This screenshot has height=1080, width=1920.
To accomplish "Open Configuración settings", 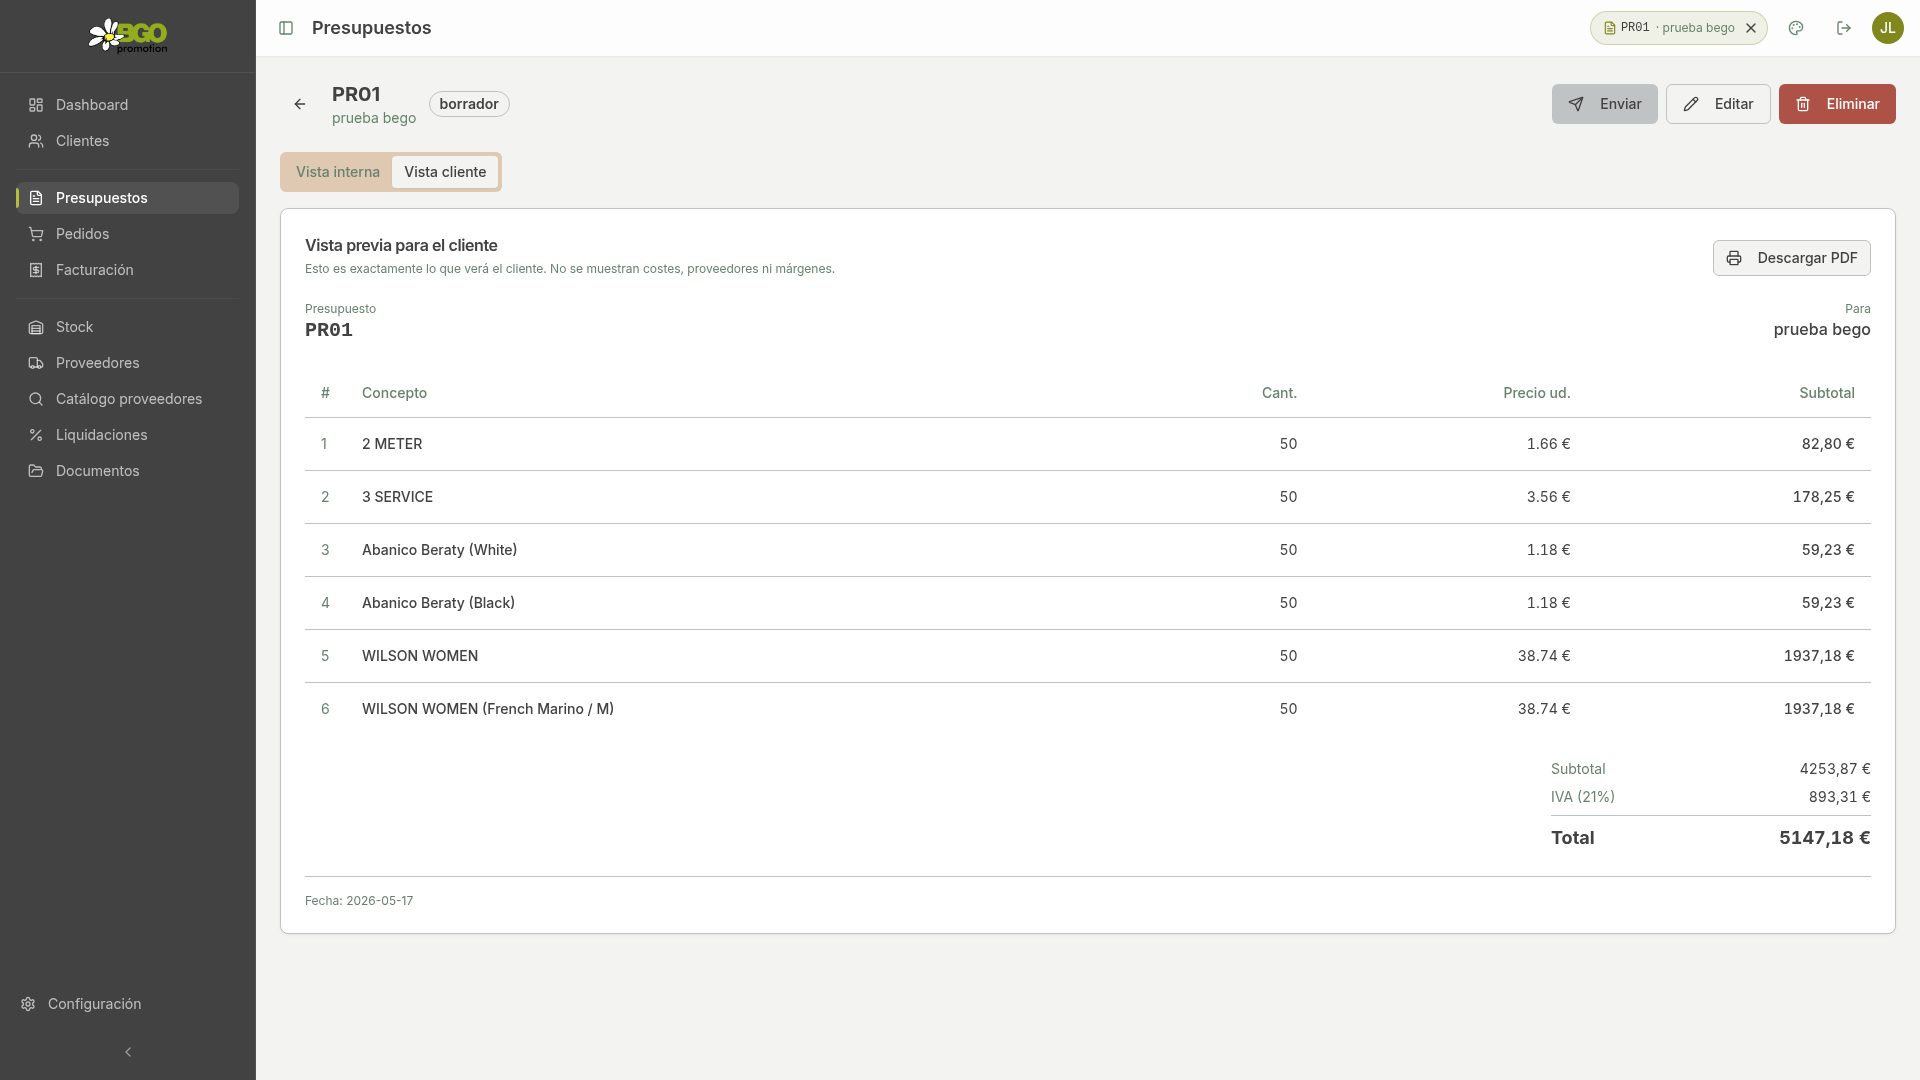I will 127,1004.
